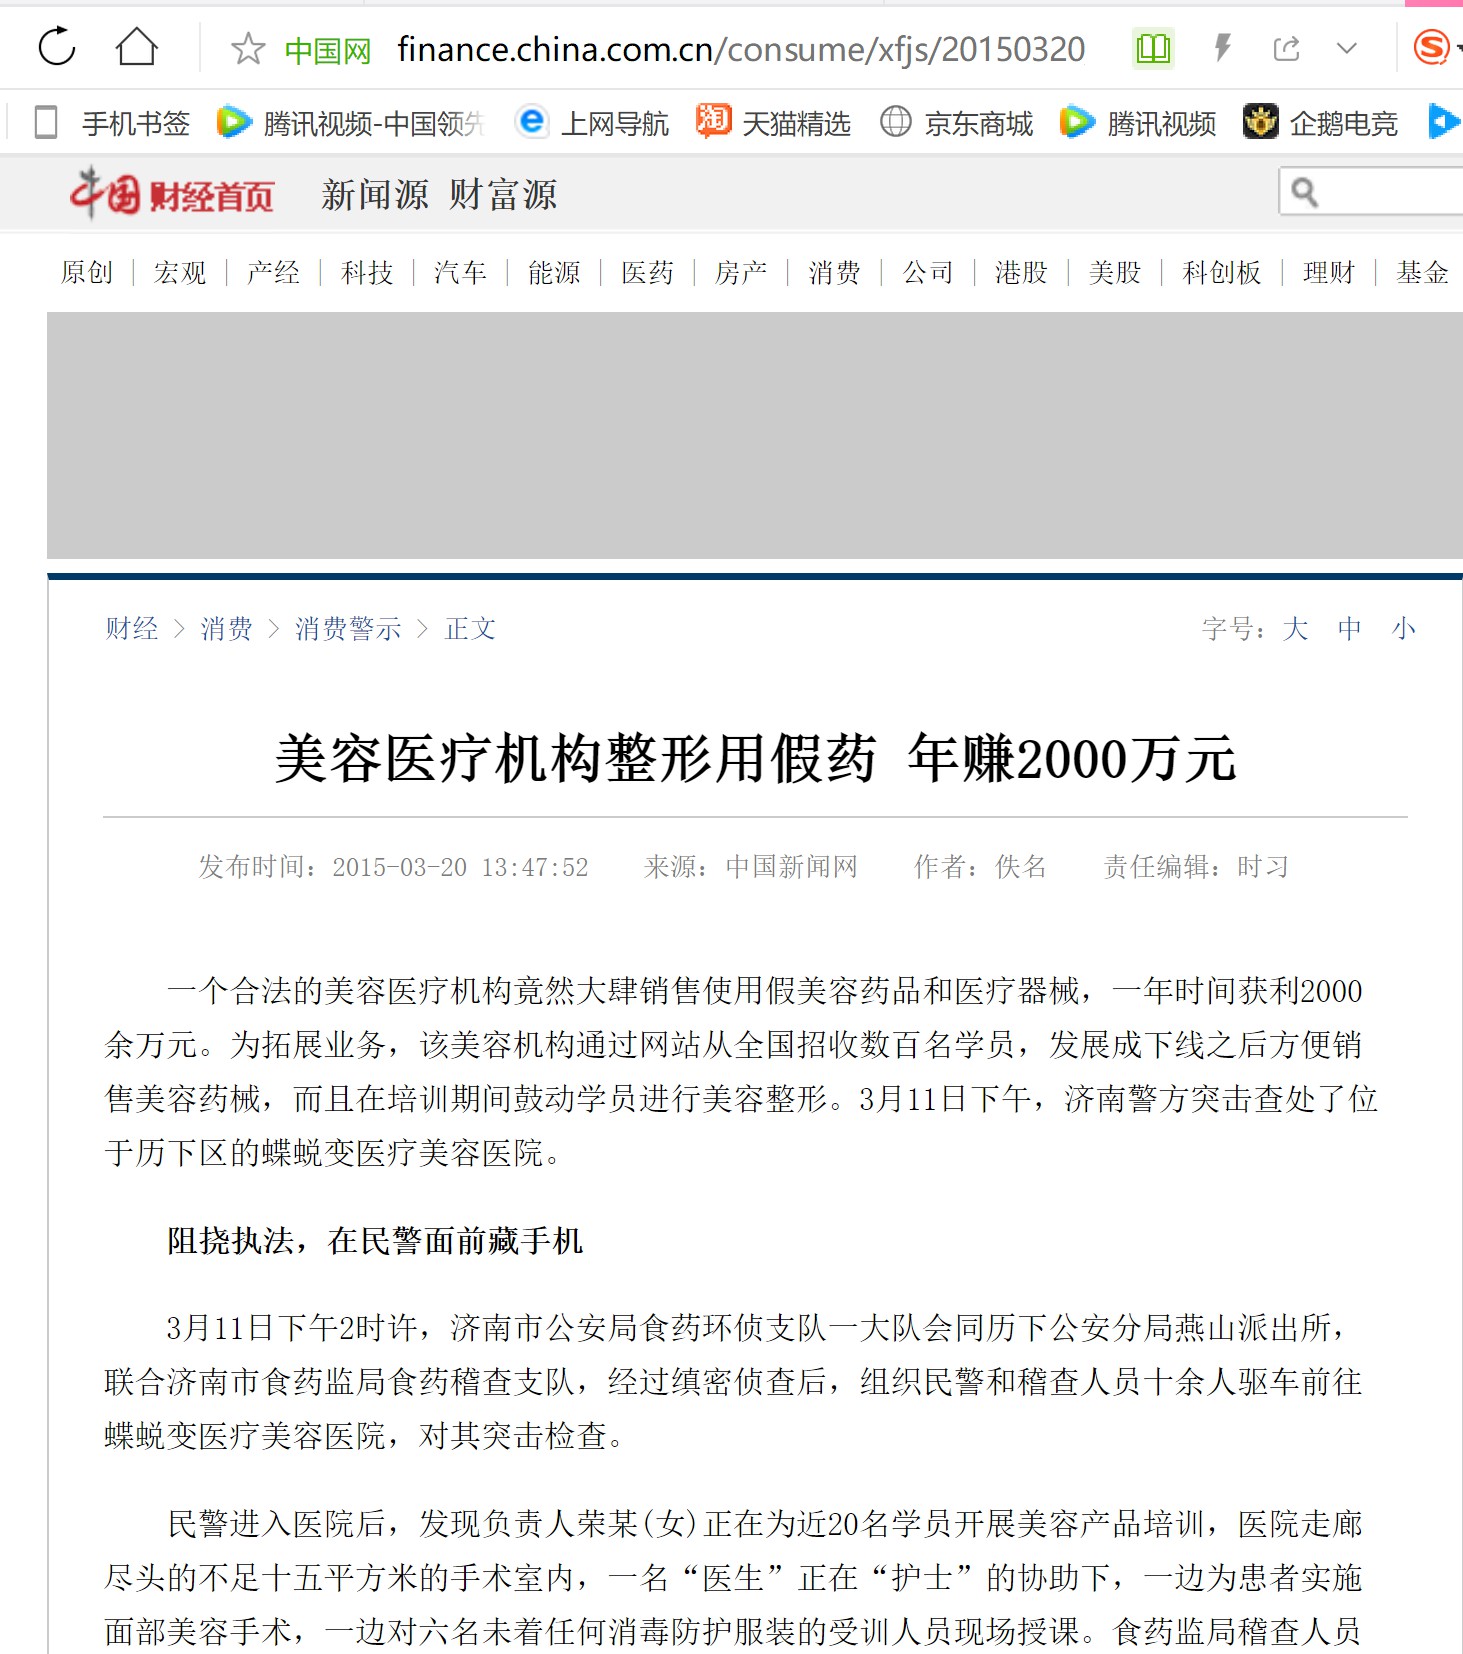Click the lightning speed mode icon
Image resolution: width=1463 pixels, height=1654 pixels.
pyautogui.click(x=1221, y=47)
